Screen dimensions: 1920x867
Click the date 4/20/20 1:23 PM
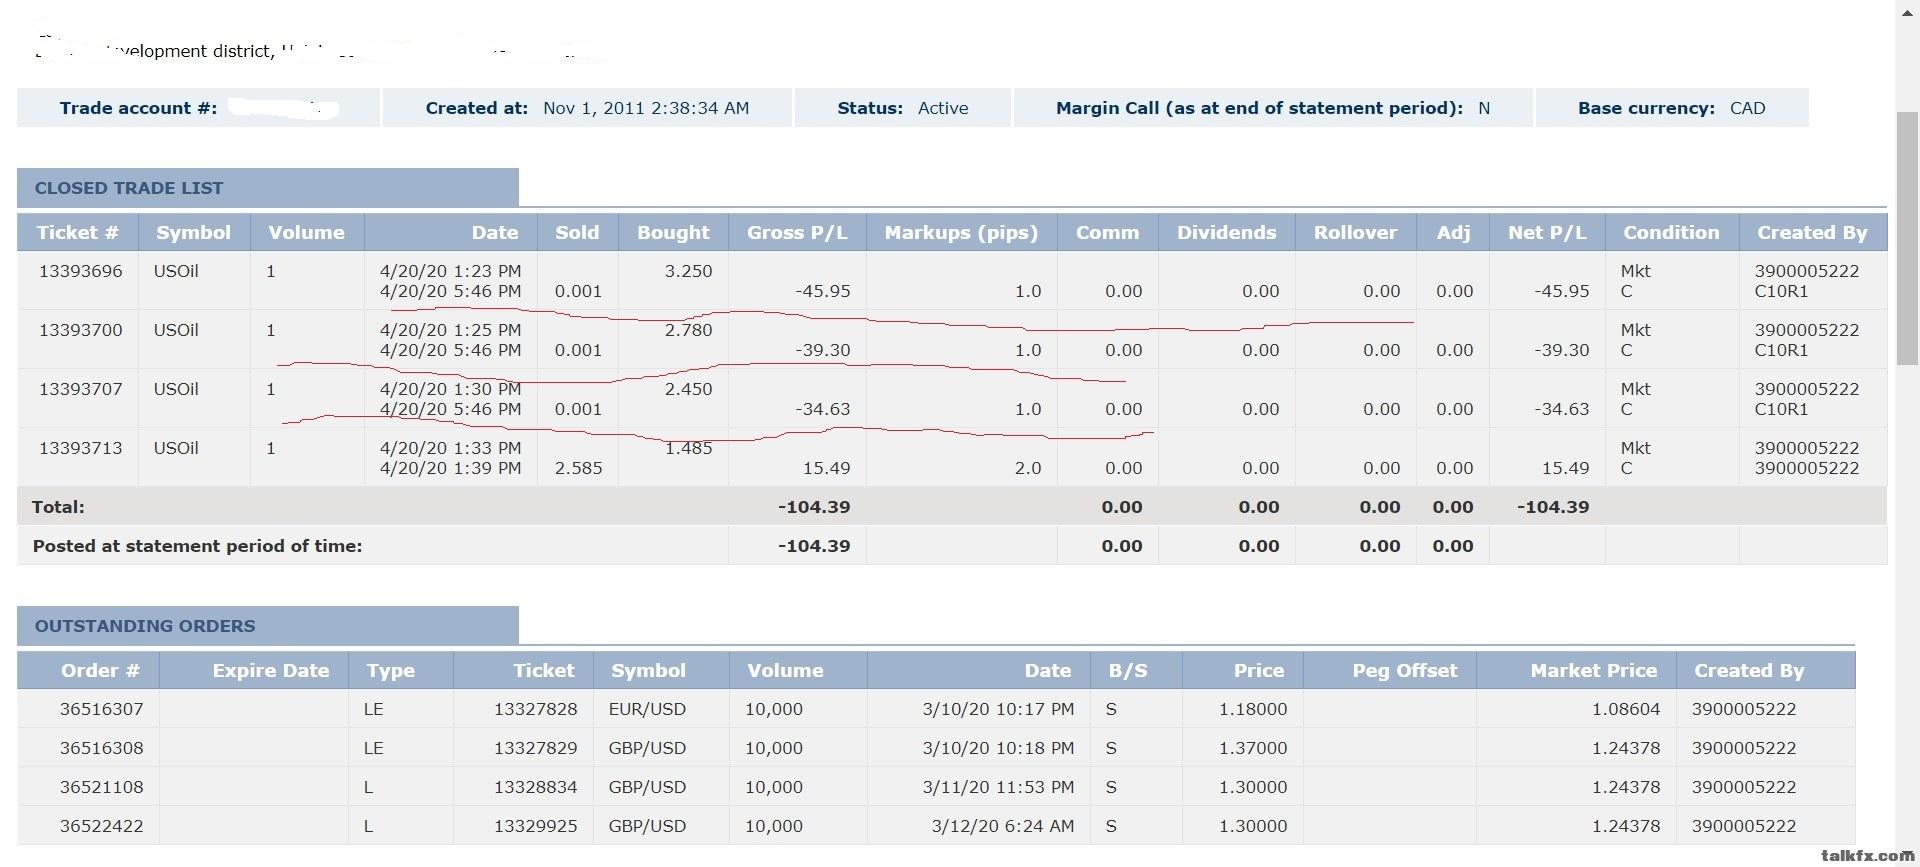450,271
